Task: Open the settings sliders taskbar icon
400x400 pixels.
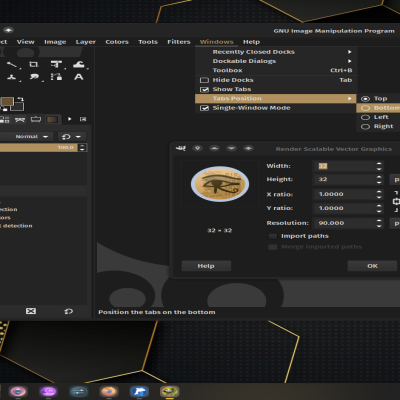Action: click(x=78, y=391)
